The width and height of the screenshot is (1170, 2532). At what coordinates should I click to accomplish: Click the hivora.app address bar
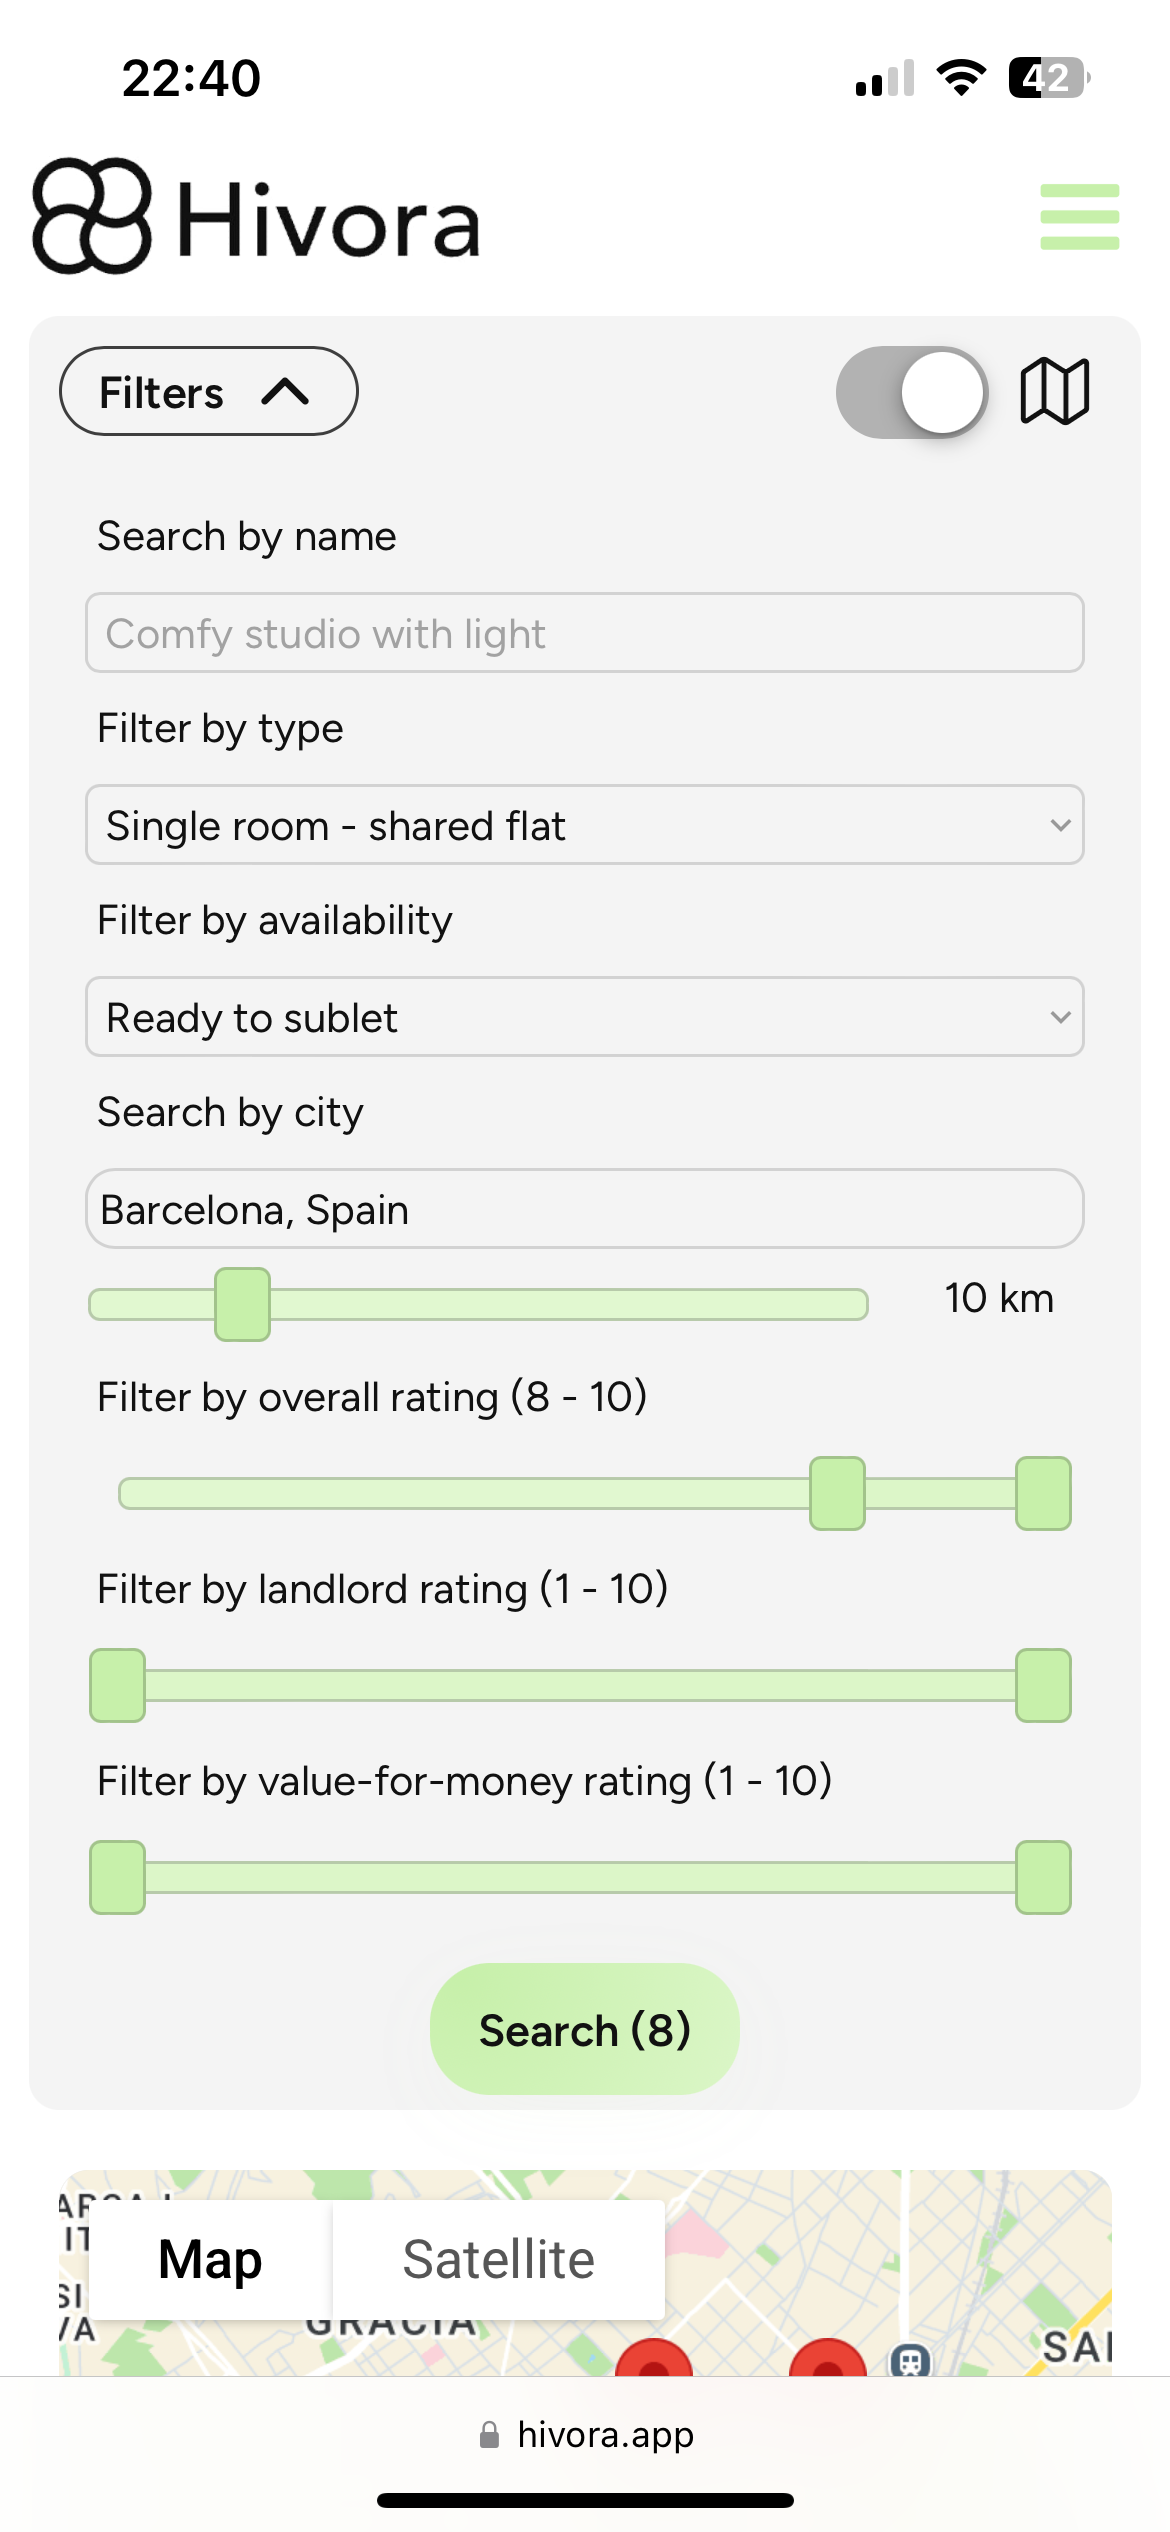click(605, 2435)
